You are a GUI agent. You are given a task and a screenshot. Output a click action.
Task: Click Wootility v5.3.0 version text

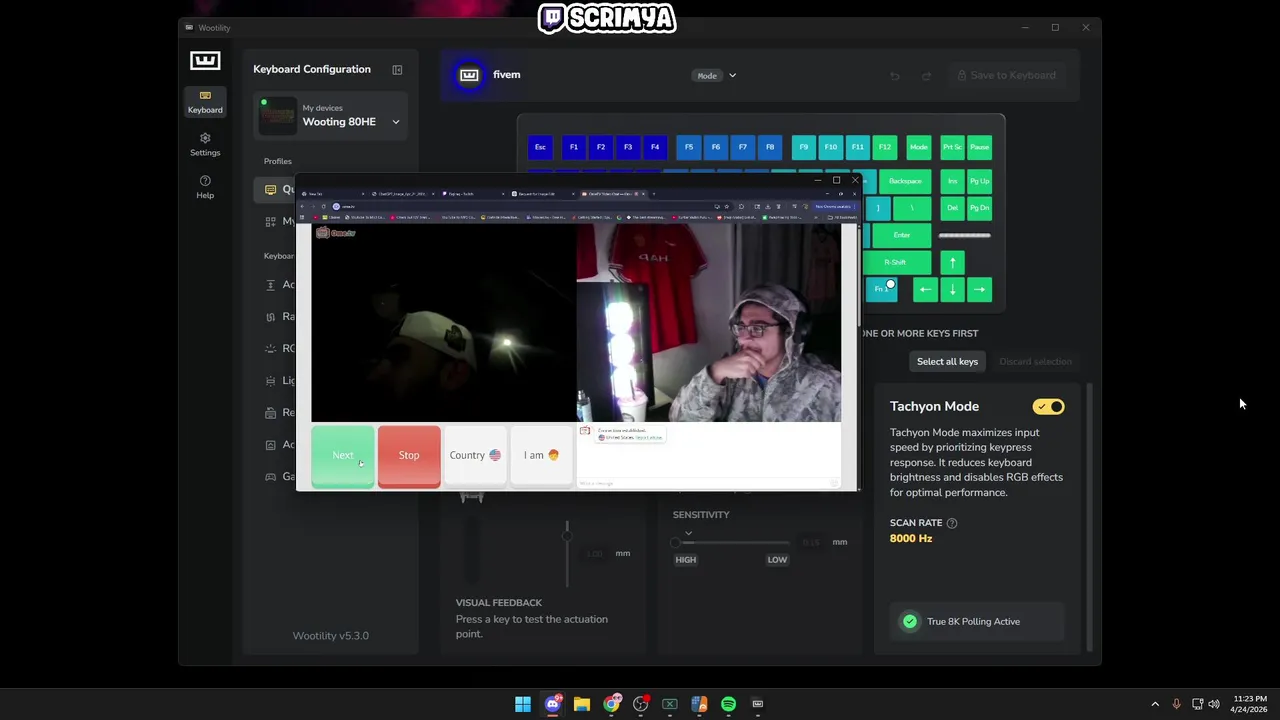coord(331,636)
